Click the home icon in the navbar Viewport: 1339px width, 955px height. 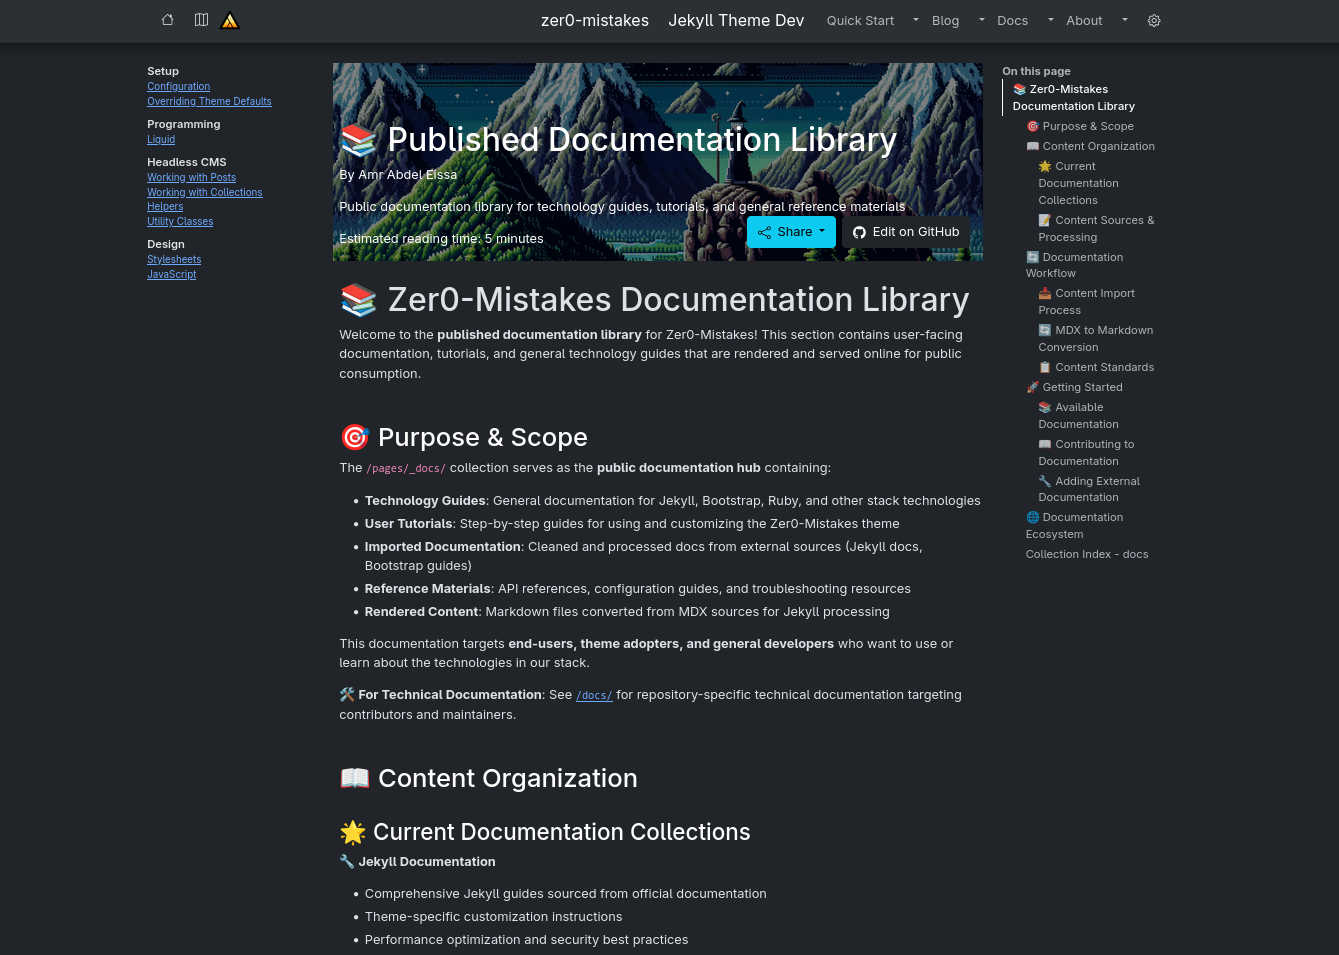click(x=168, y=20)
